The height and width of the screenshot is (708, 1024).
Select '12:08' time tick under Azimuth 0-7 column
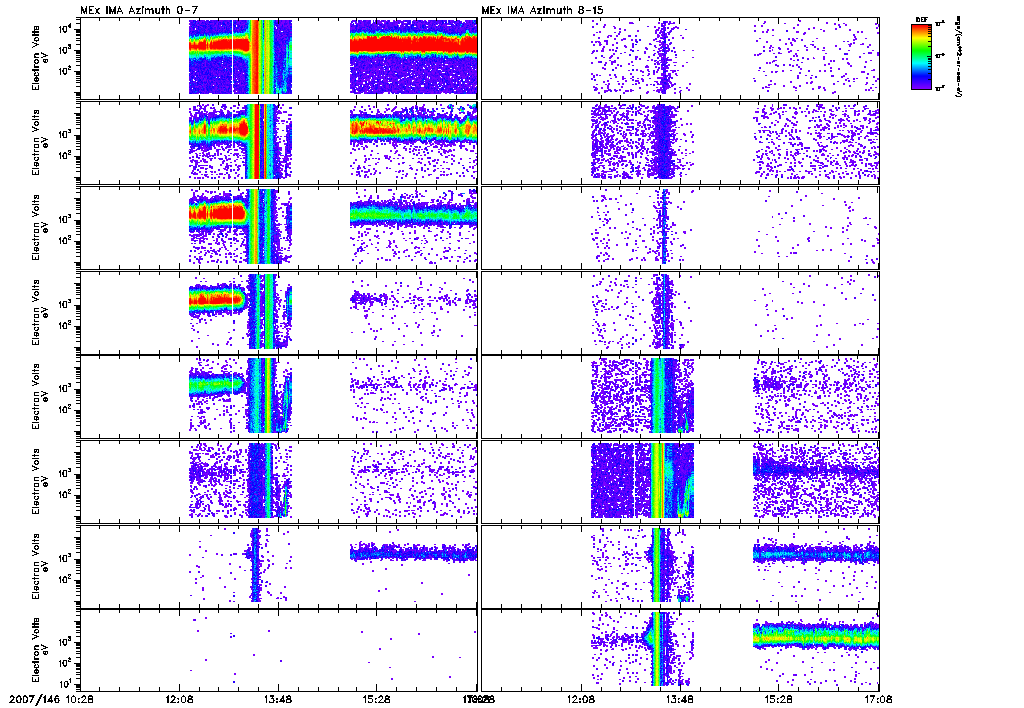pos(179,699)
